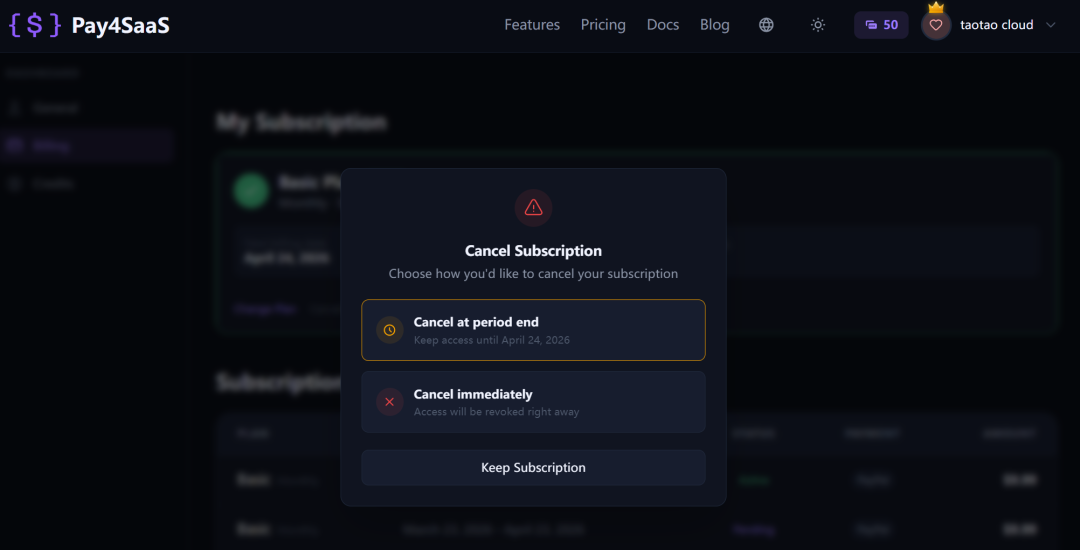Click the red X icon for immediate cancel
This screenshot has height=550, width=1080.
(x=390, y=402)
